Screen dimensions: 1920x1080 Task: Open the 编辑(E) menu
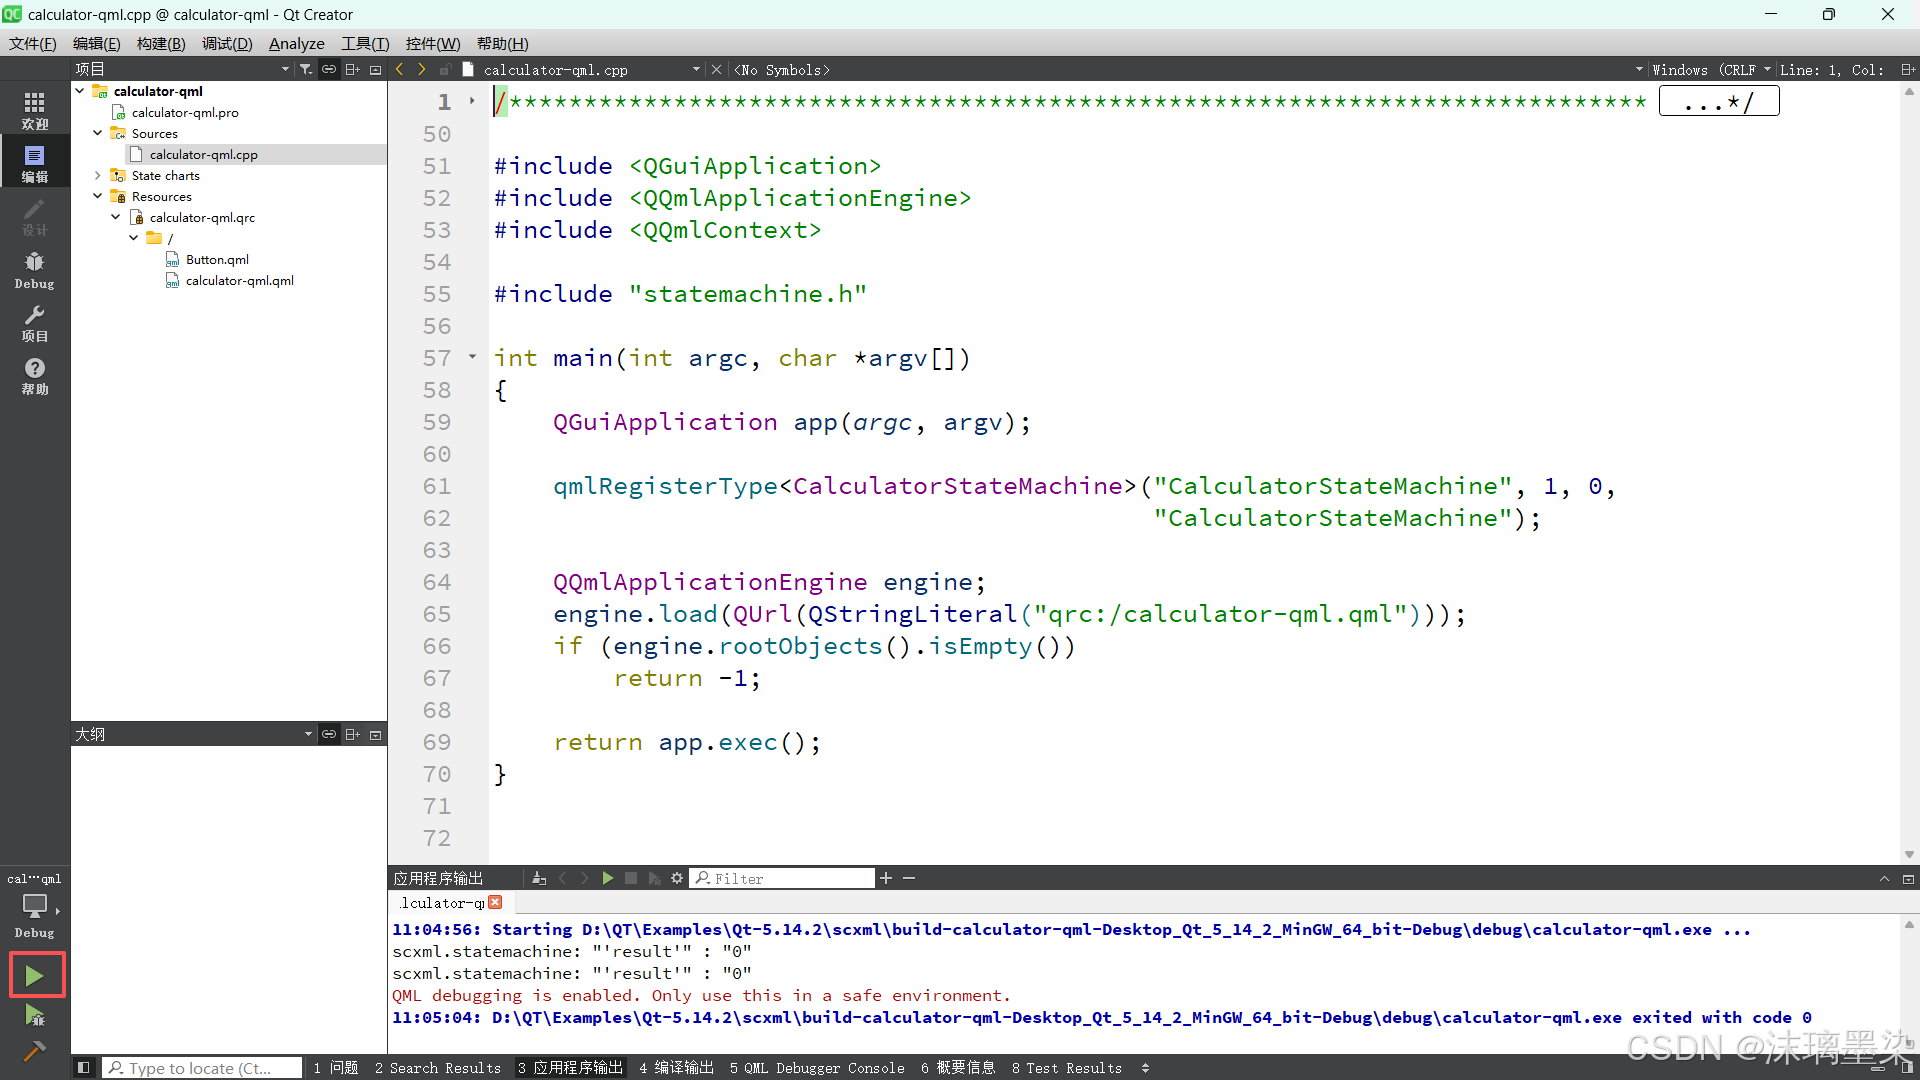pos(97,43)
